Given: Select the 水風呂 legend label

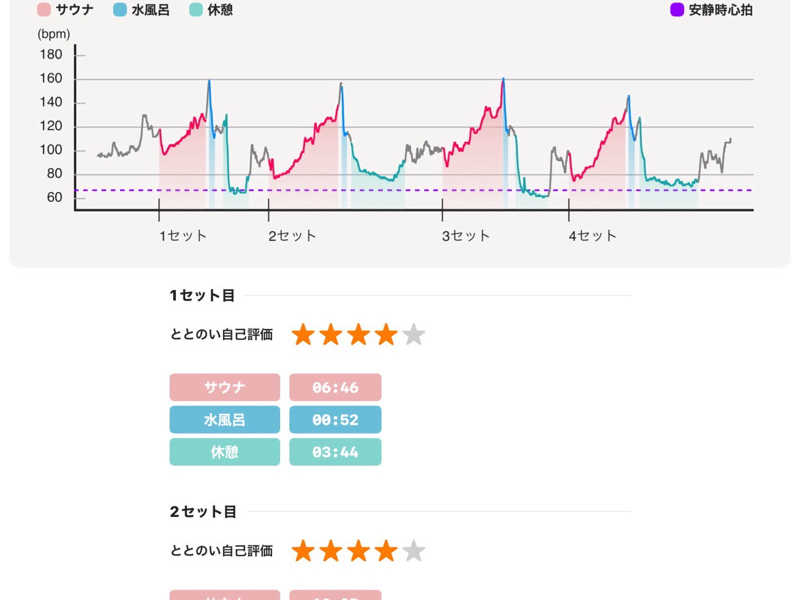Looking at the screenshot, I should 151,10.
